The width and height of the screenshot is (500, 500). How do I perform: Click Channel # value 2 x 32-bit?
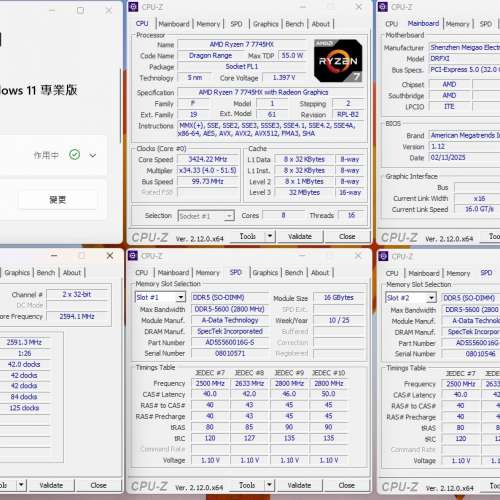[x=77, y=294]
